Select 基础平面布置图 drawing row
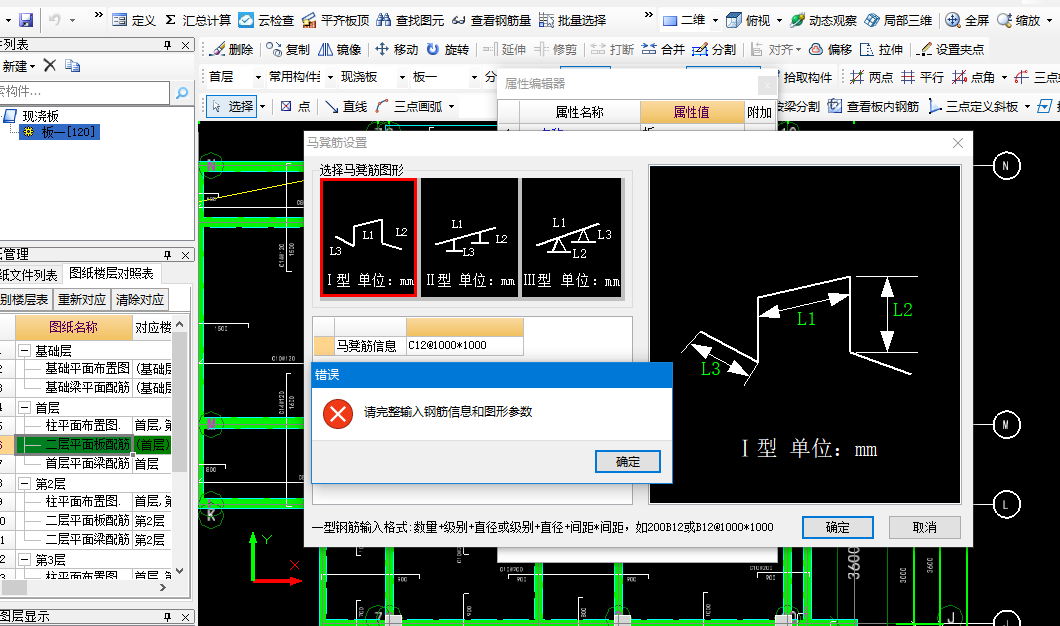Screen dimensions: 1060x626 (87, 368)
